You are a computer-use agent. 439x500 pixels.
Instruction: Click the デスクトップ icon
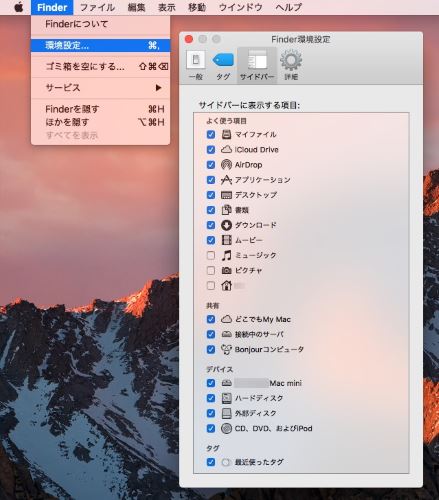click(226, 195)
